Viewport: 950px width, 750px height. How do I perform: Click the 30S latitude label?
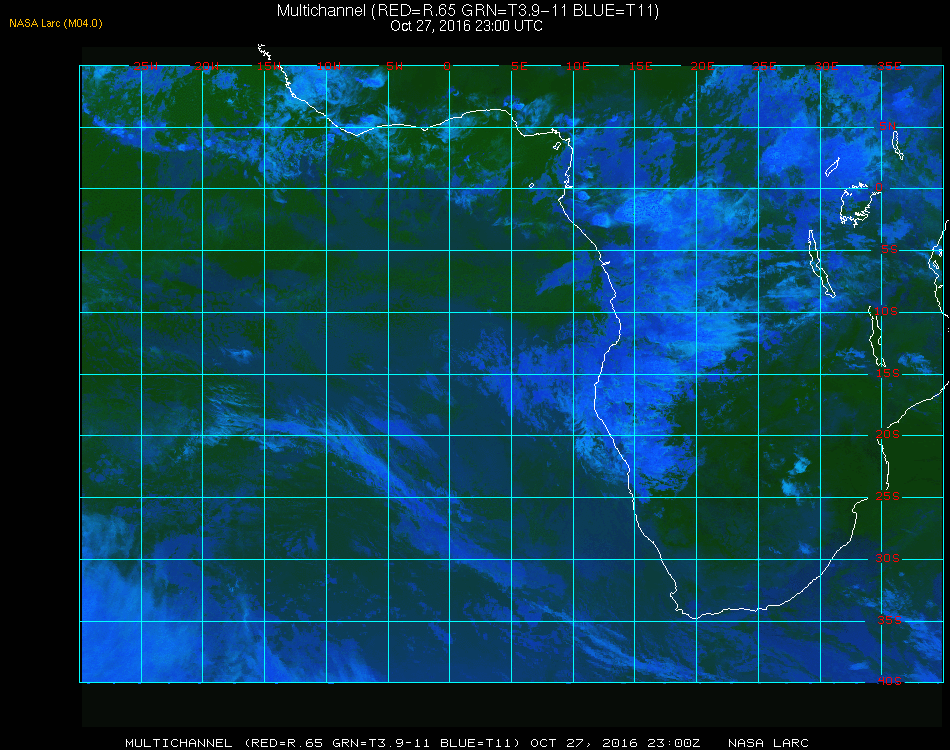coord(888,558)
